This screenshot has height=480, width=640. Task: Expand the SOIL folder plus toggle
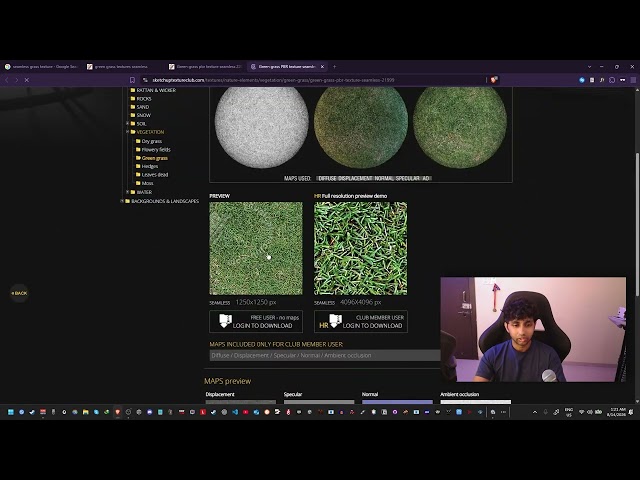click(127, 123)
